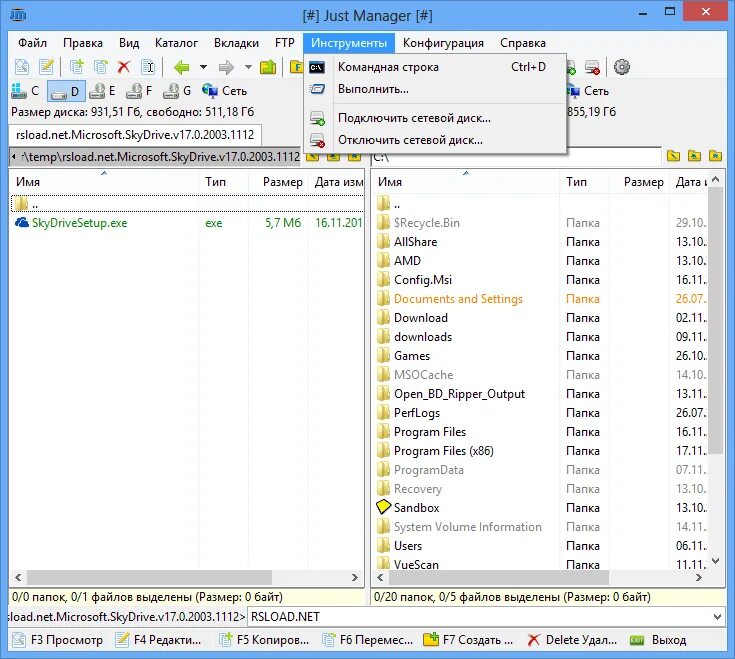Viewport: 735px width, 659px height.
Task: Click the Copy files toolbar icon
Action: coord(76,67)
